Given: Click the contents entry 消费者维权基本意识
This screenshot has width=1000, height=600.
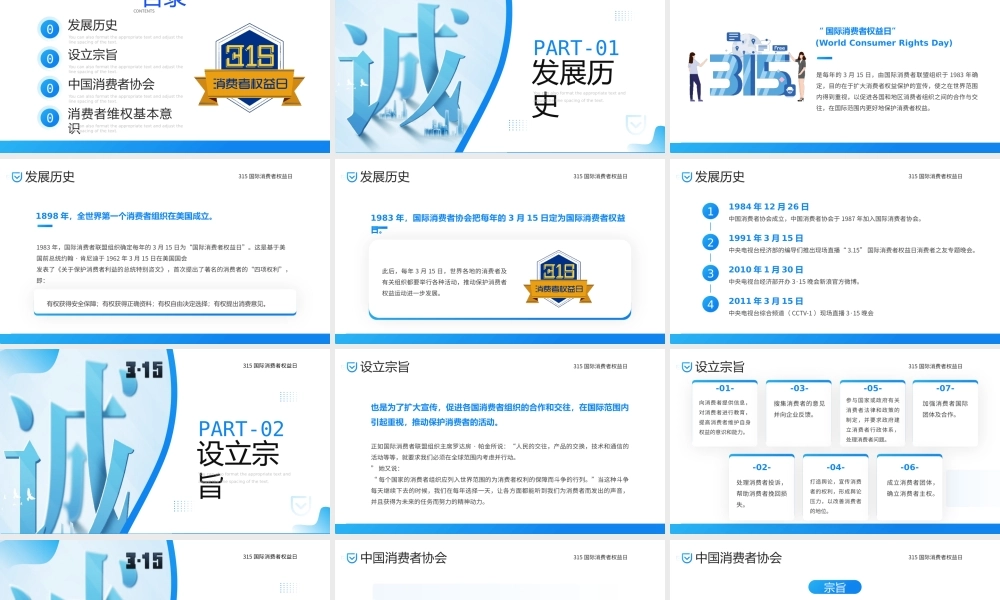Looking at the screenshot, I should [x=120, y=120].
